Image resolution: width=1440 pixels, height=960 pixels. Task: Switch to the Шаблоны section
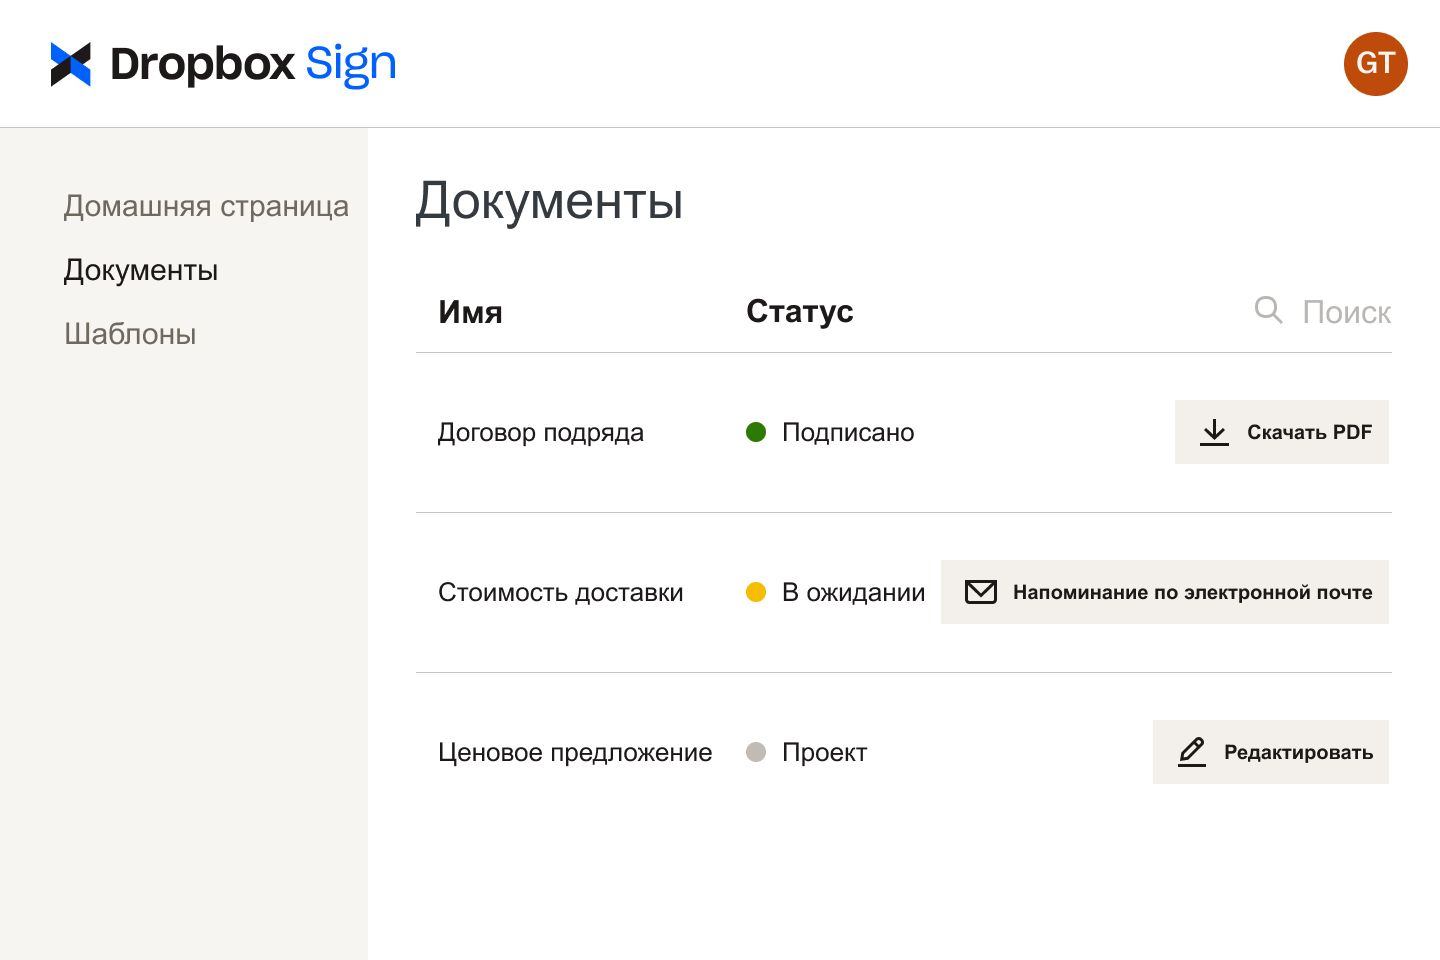click(x=130, y=334)
